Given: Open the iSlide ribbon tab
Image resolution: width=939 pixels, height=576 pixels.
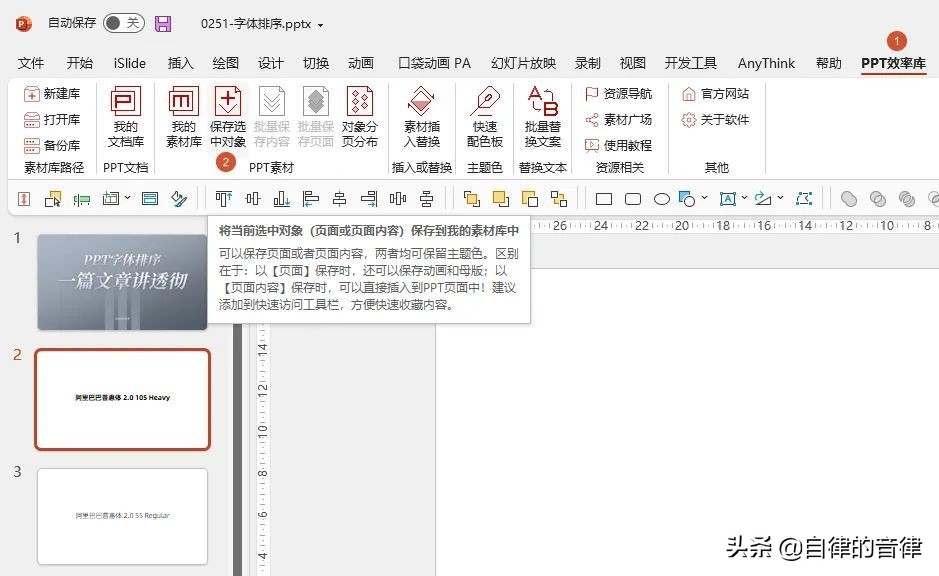Looking at the screenshot, I should tap(129, 62).
